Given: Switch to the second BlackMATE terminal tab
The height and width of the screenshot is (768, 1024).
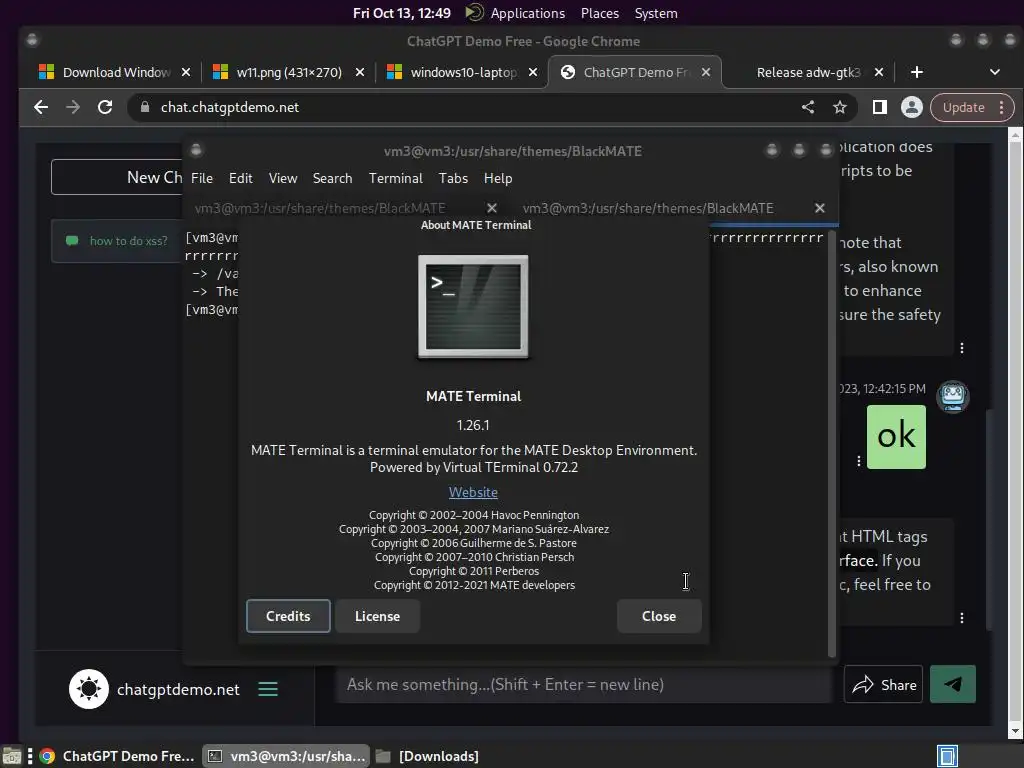Looking at the screenshot, I should pos(648,208).
